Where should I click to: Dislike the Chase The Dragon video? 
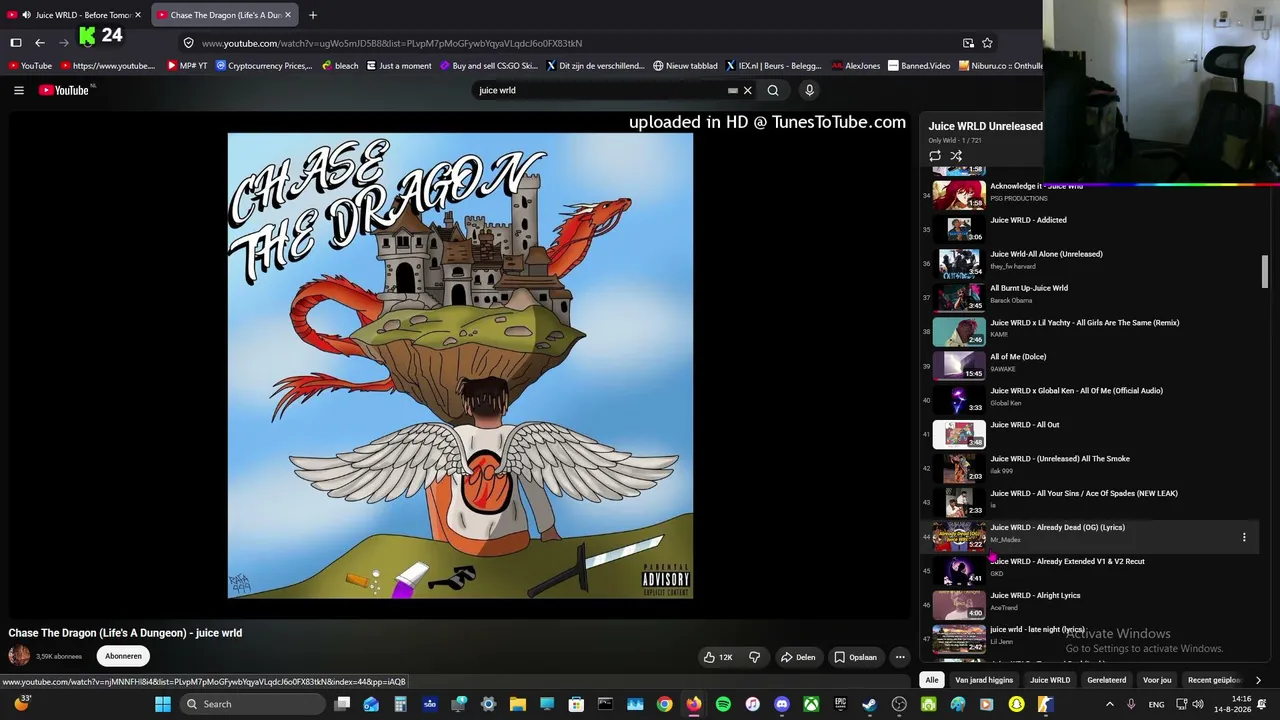(755, 657)
